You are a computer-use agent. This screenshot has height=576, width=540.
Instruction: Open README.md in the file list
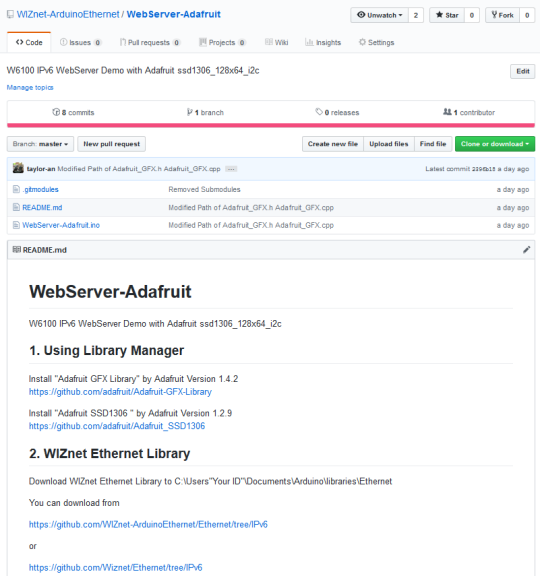(x=42, y=208)
